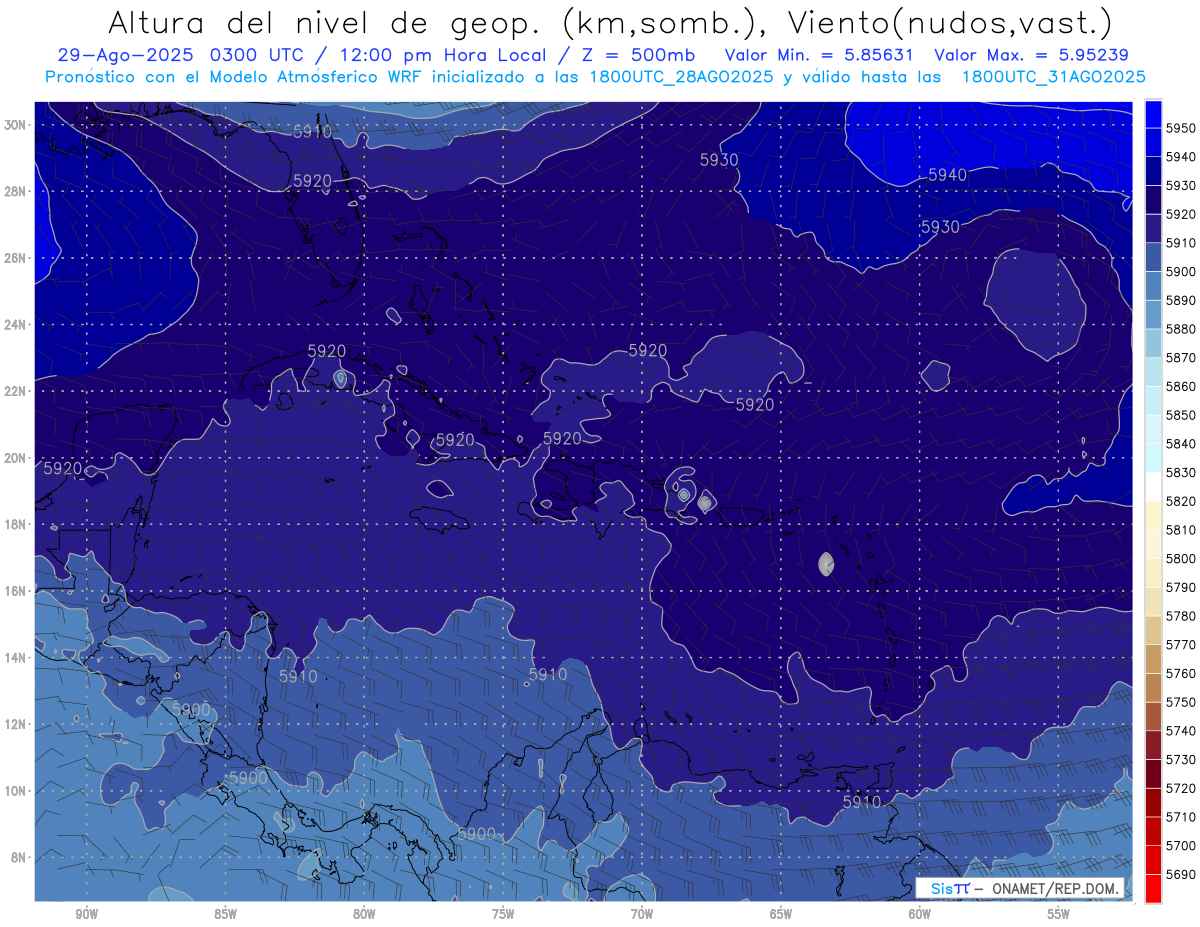This screenshot has height=927, width=1200.
Task: Click the 5750 colorbar value
Action: (x=1181, y=702)
